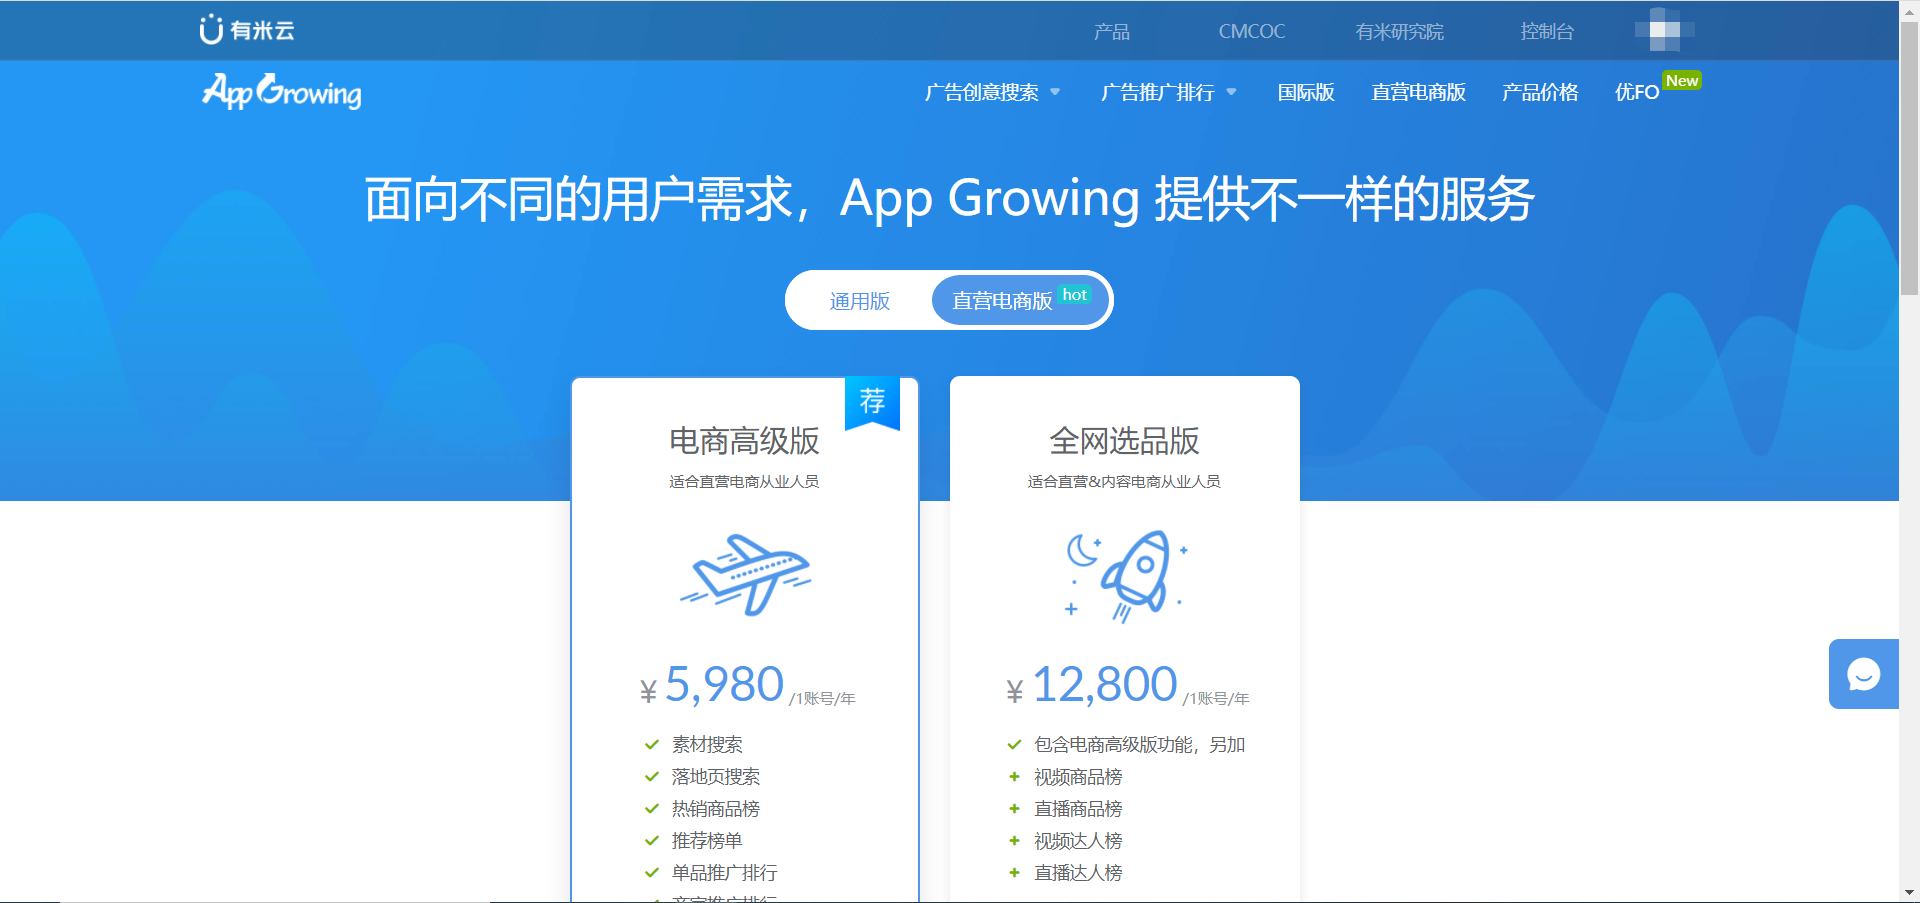Click the 5,980 price

click(724, 685)
